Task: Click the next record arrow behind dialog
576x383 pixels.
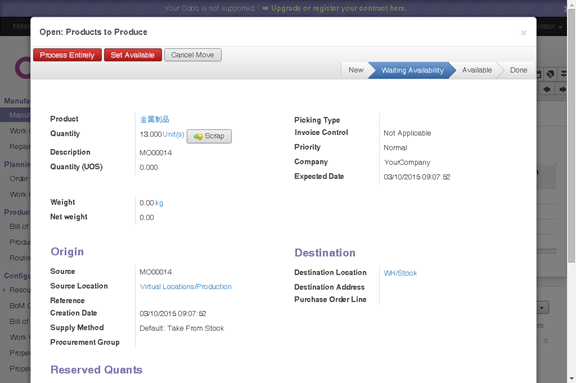Action: (x=562, y=89)
